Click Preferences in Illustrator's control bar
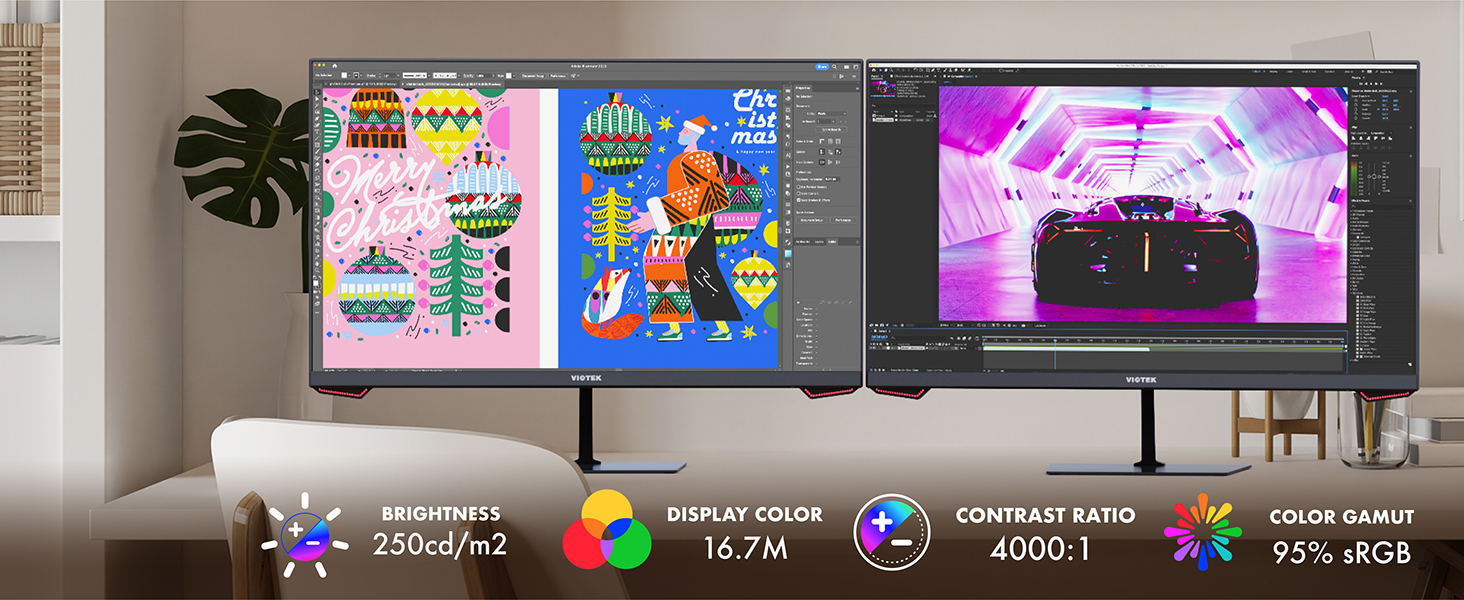1464x600 pixels. coord(558,75)
